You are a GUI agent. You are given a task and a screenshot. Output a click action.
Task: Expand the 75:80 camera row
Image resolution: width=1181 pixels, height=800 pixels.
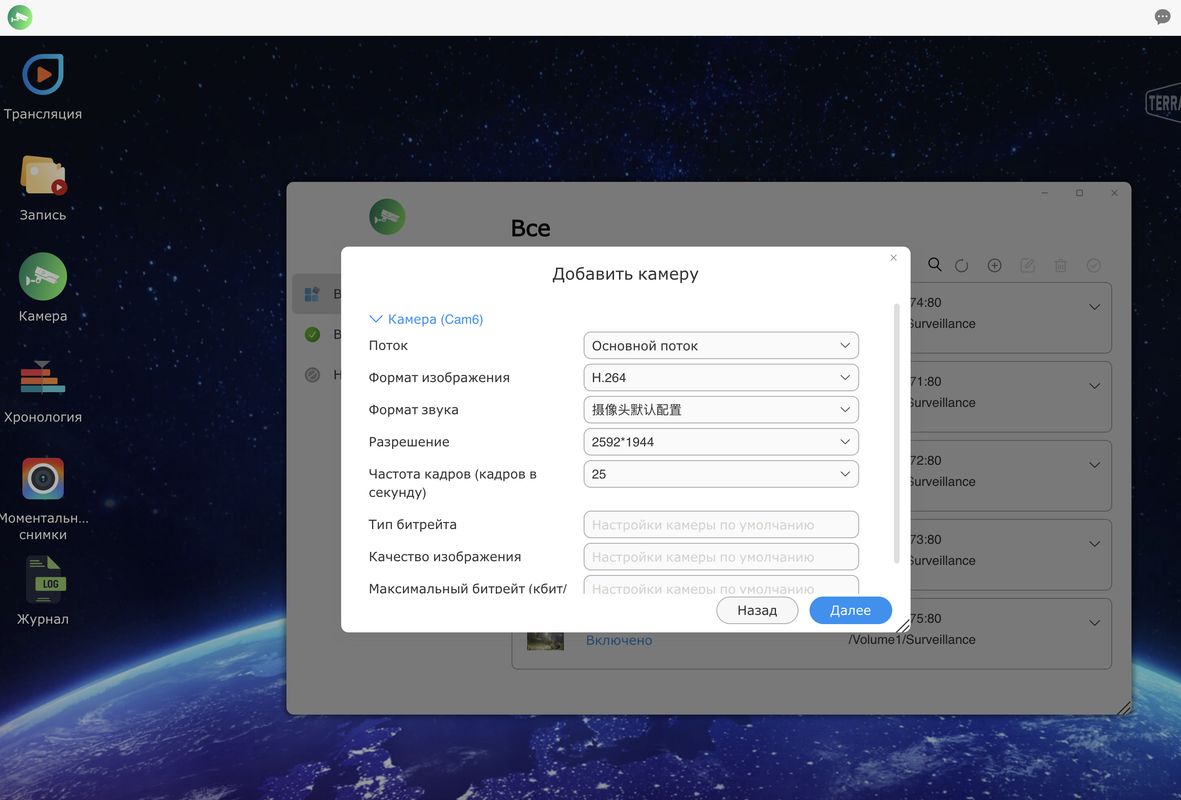point(1094,623)
